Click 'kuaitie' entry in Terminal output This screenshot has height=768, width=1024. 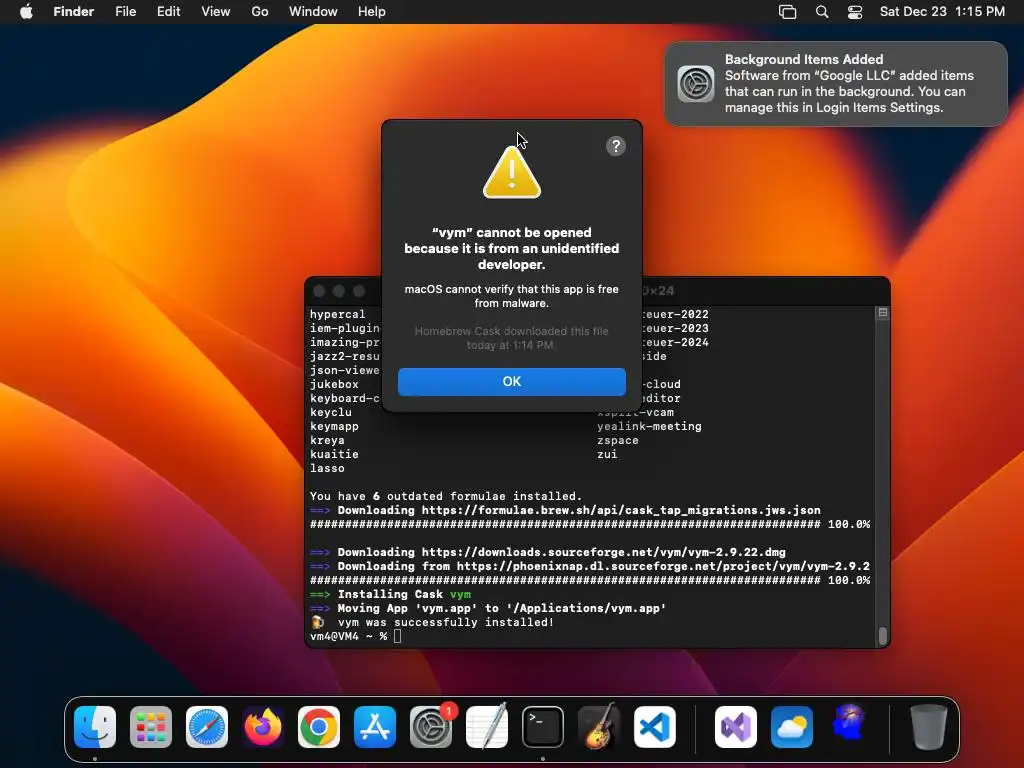[x=334, y=455]
